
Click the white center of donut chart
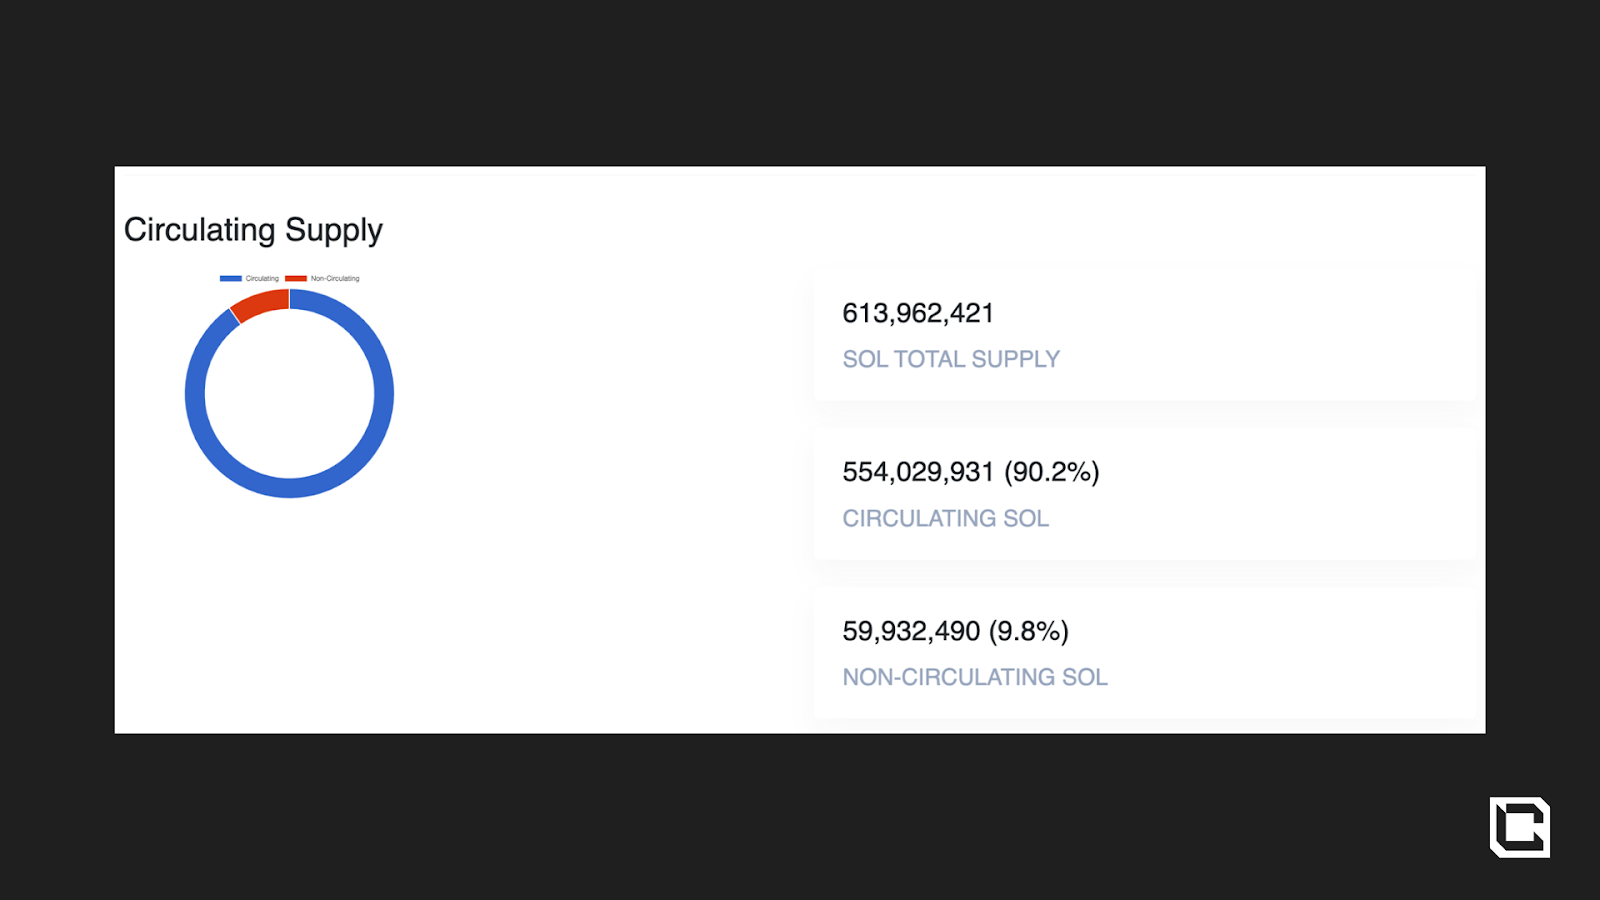tap(290, 394)
